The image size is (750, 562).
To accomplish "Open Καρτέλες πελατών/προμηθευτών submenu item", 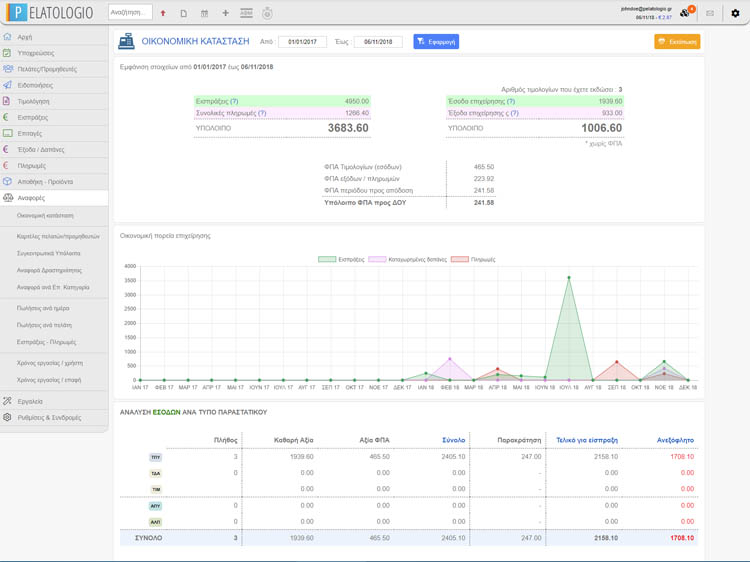I will point(58,236).
